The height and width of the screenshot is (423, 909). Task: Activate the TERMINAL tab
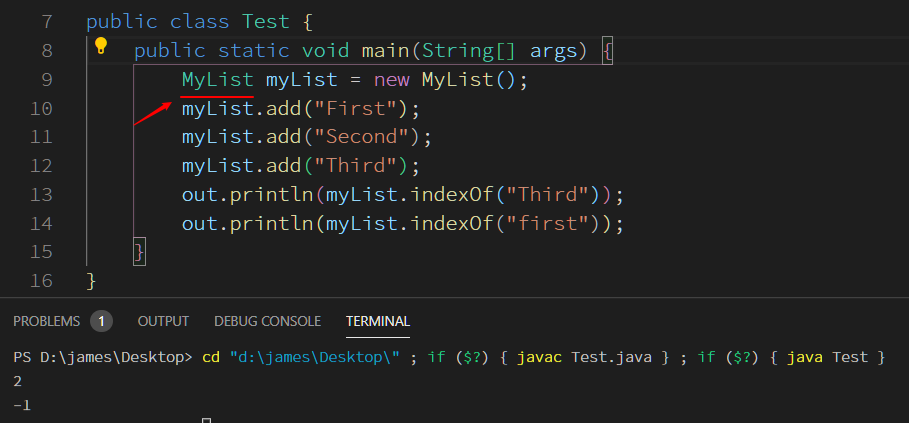pos(377,321)
